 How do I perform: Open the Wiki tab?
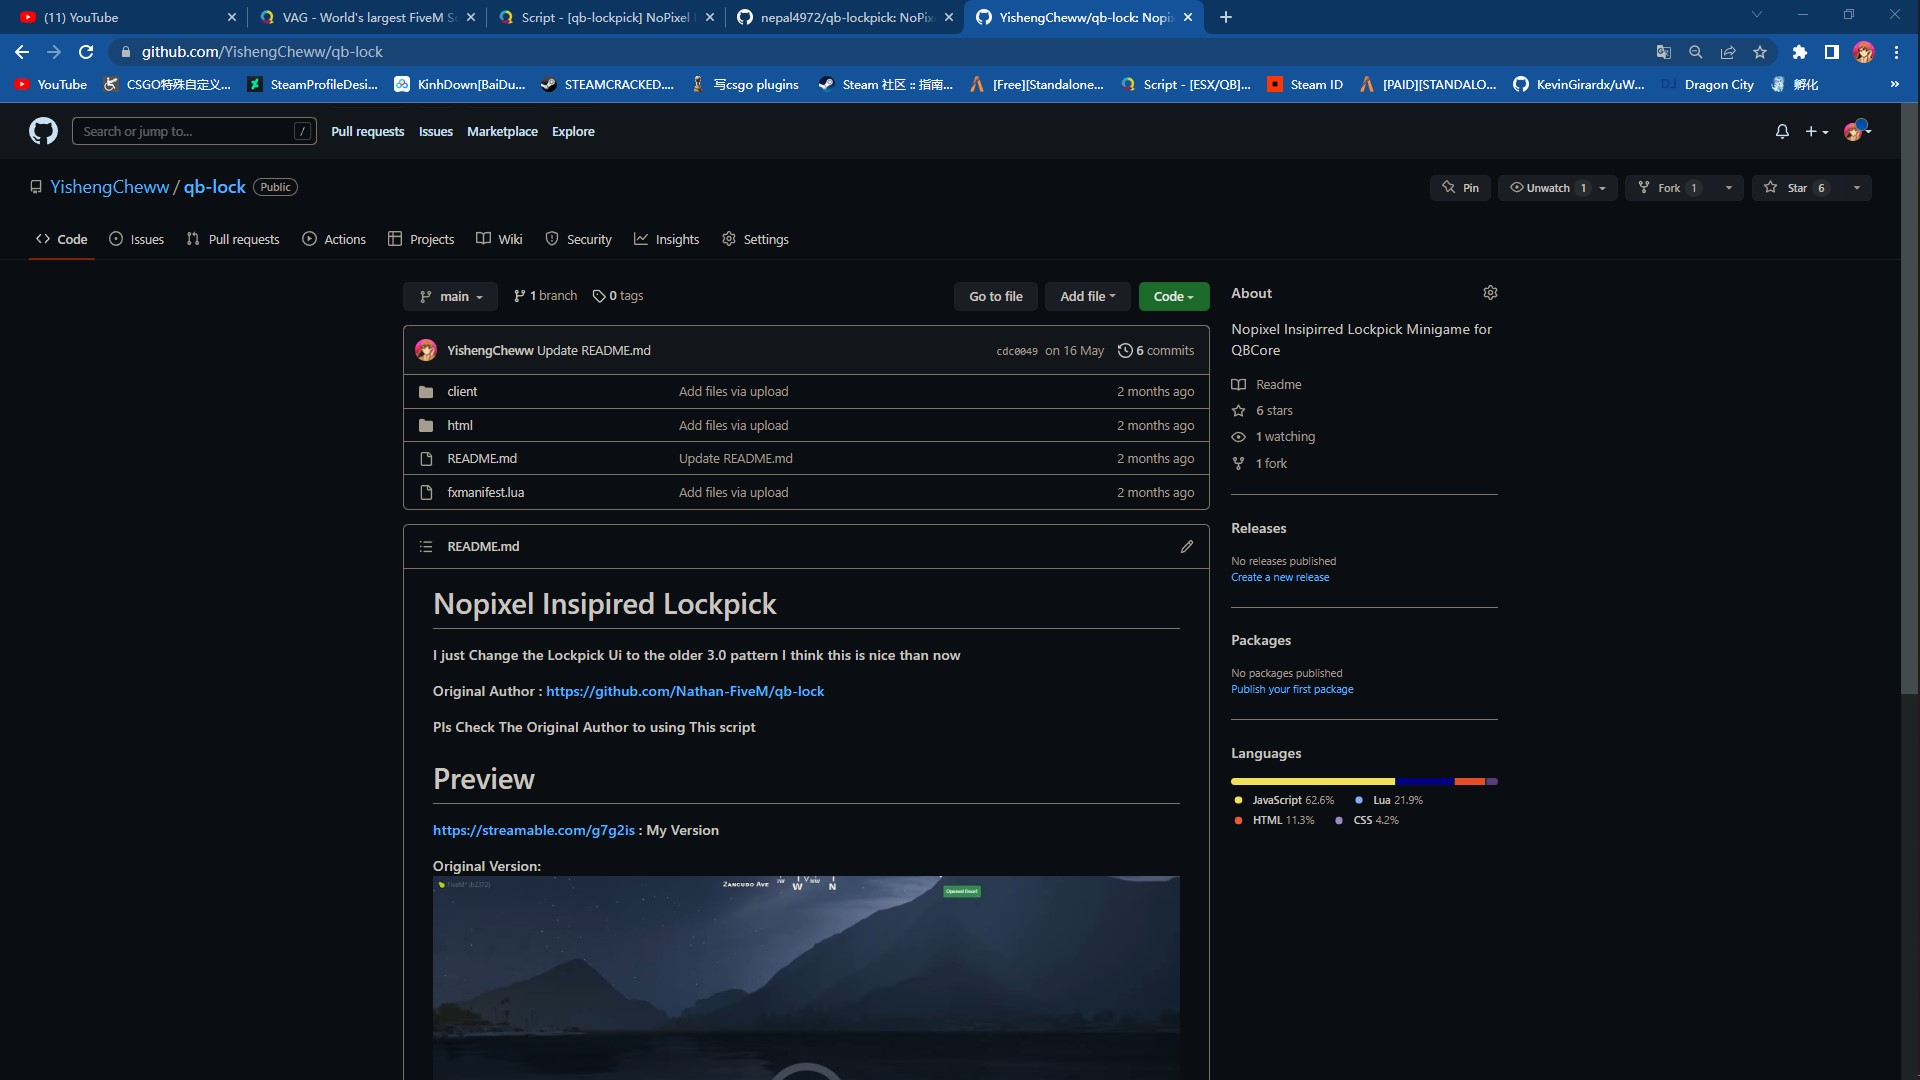coord(499,239)
